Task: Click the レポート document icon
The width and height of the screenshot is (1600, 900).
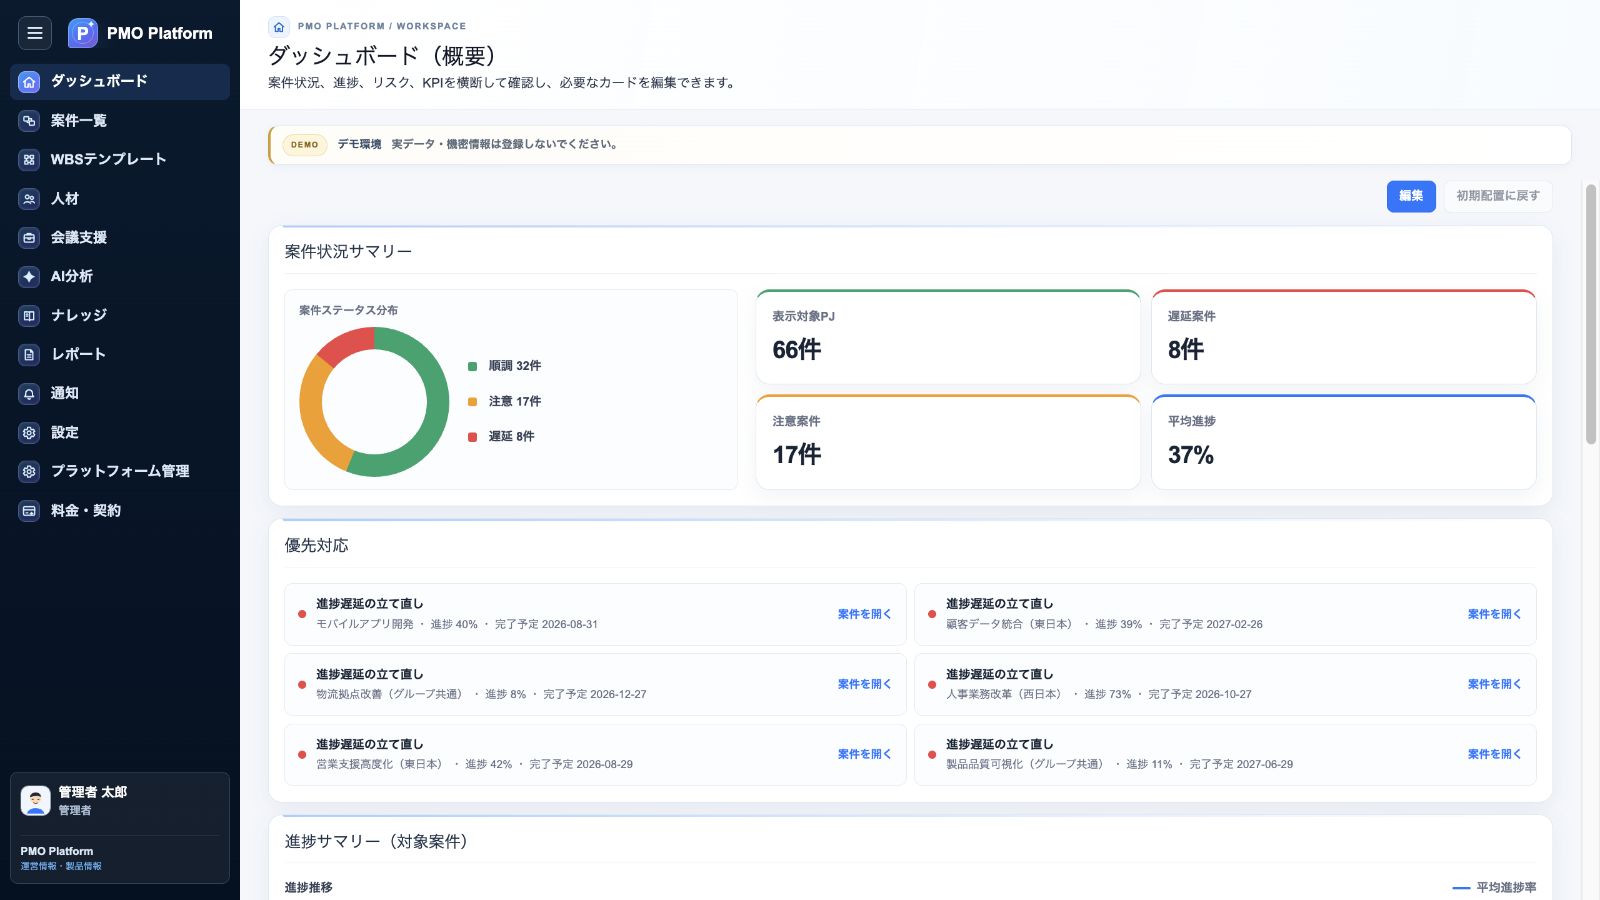Action: point(29,354)
